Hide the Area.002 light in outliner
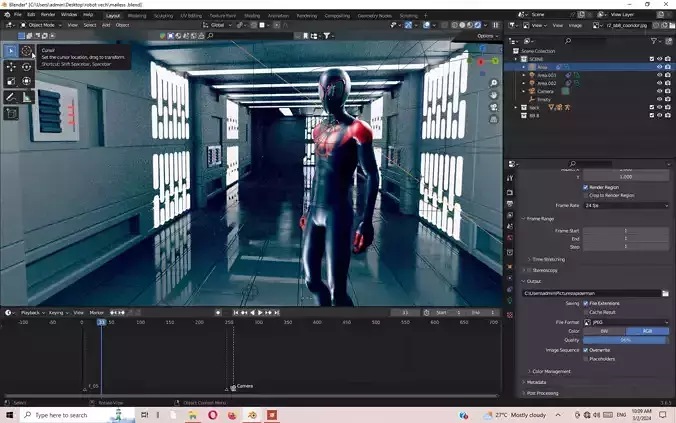The image size is (676, 423). click(x=659, y=83)
